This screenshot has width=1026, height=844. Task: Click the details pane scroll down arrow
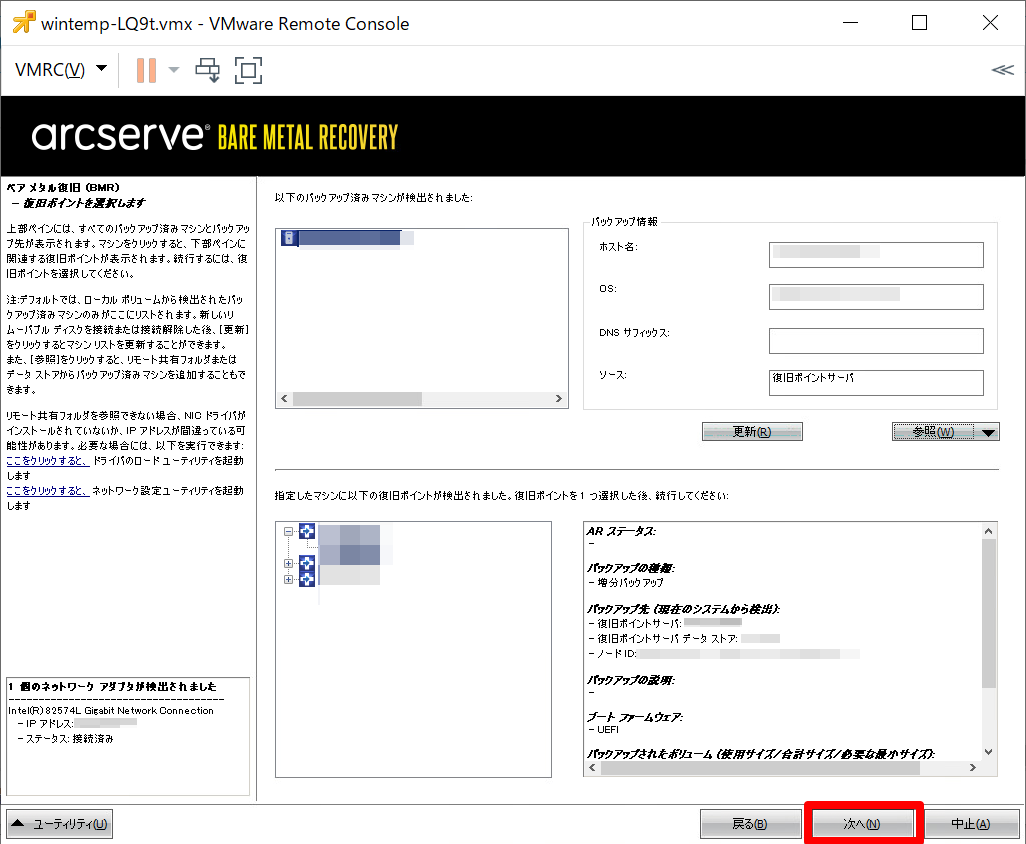[x=989, y=752]
